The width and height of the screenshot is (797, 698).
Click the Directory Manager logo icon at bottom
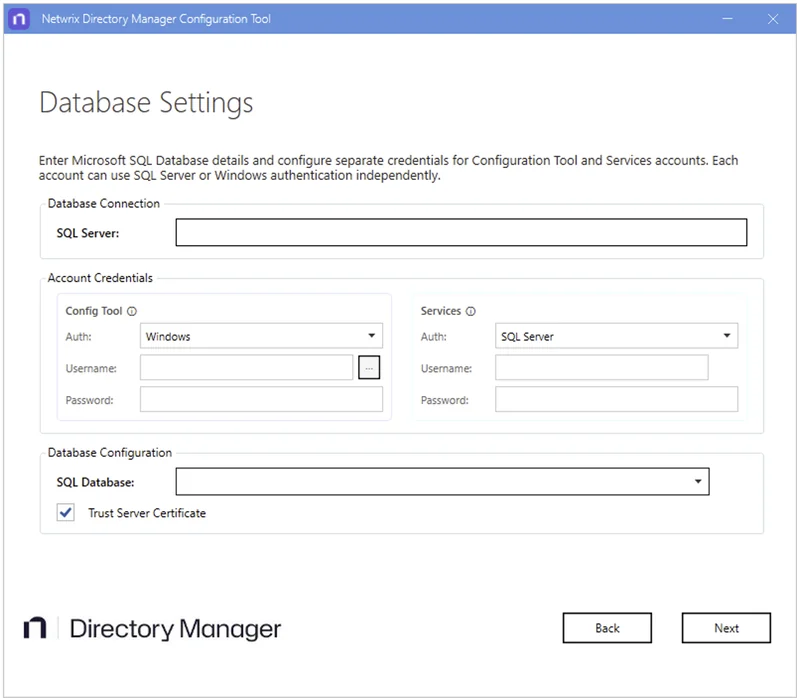35,628
